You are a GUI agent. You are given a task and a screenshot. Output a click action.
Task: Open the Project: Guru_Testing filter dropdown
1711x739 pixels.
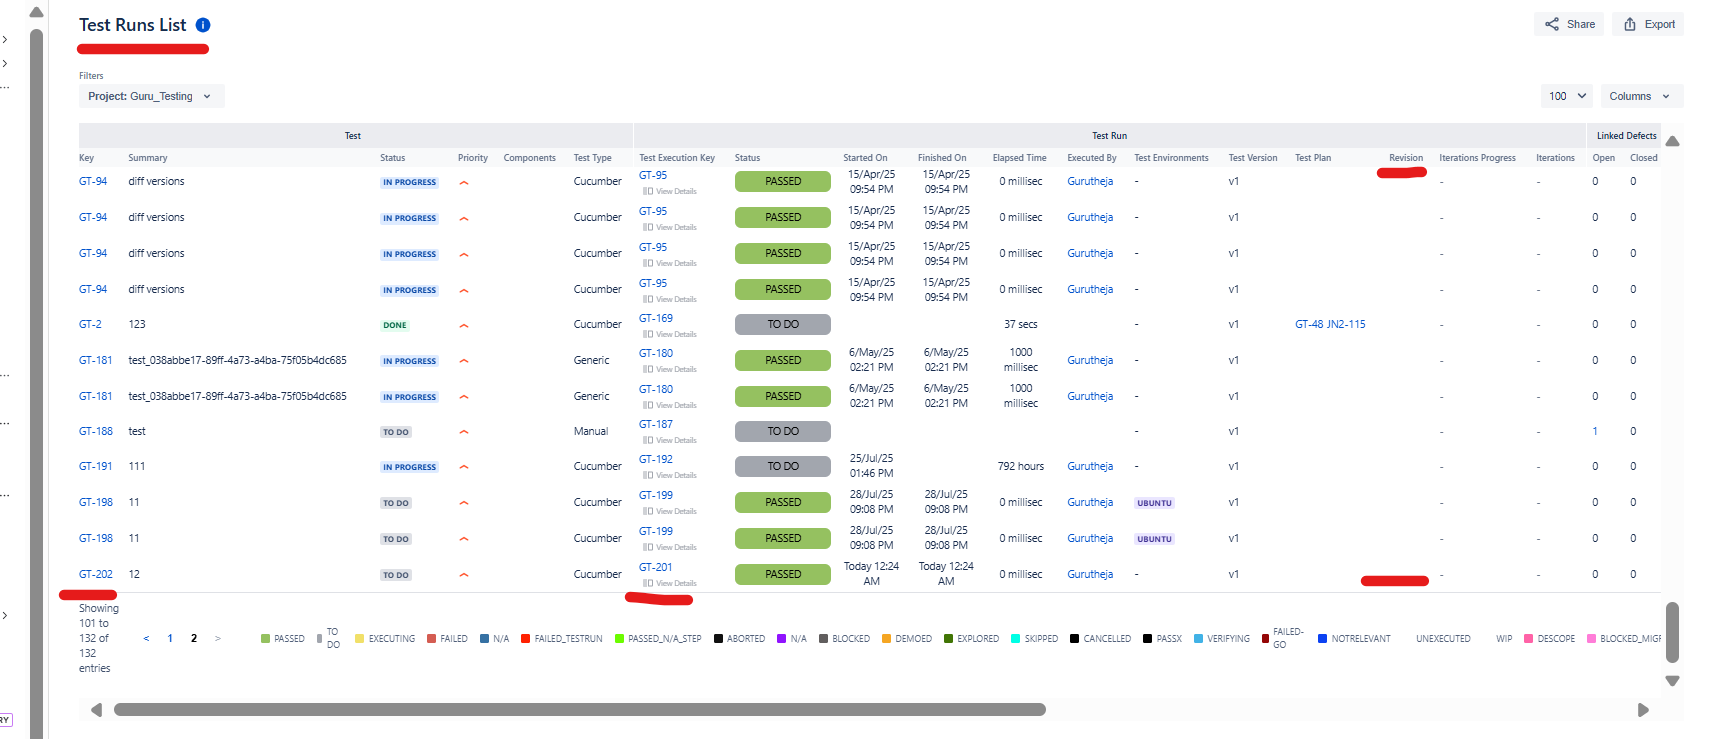coord(151,96)
